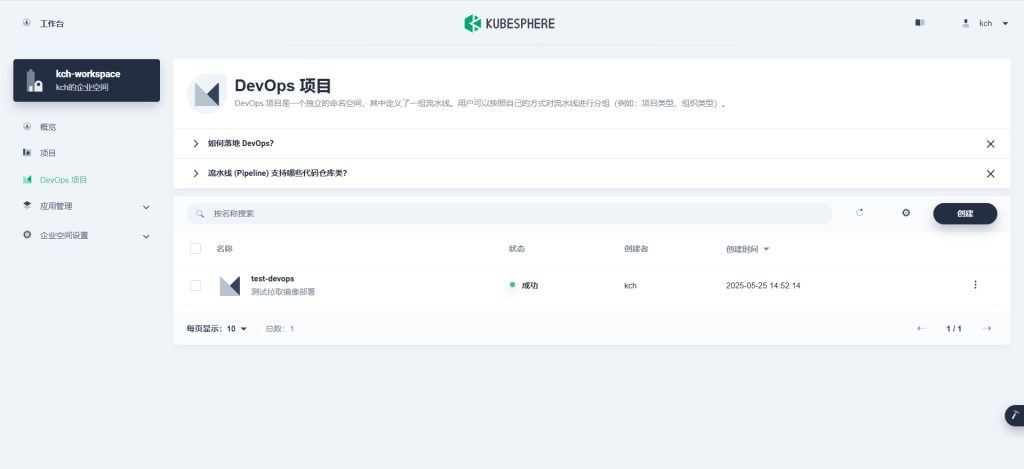
Task: Open 概览 overview in the sidebar
Action: pos(48,127)
